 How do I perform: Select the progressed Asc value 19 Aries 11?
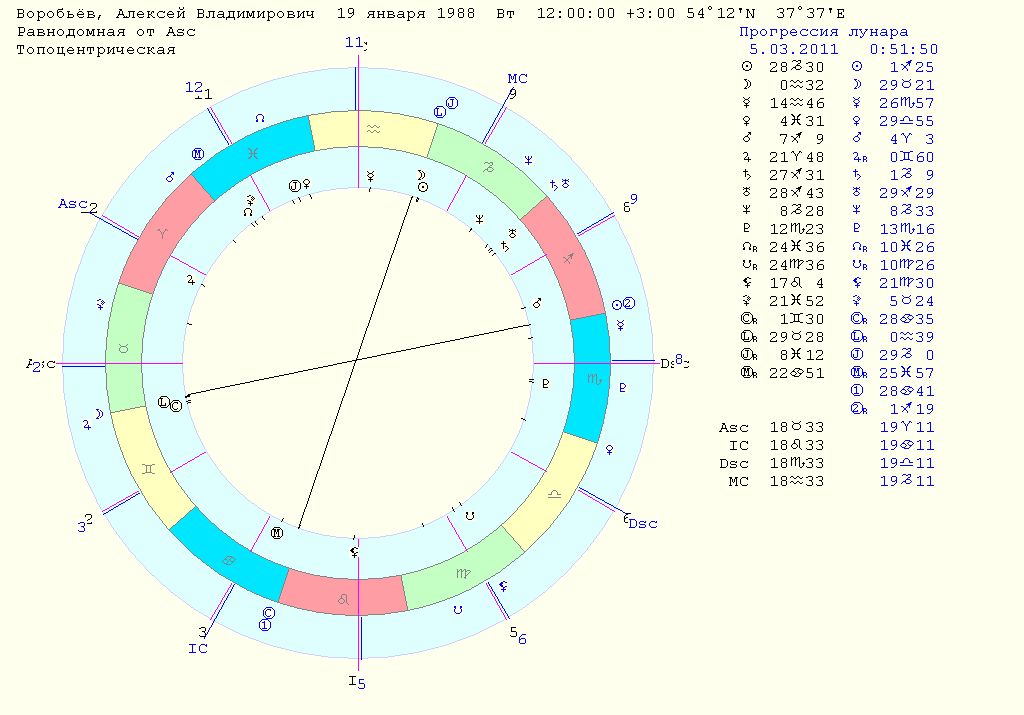pyautogui.click(x=906, y=427)
